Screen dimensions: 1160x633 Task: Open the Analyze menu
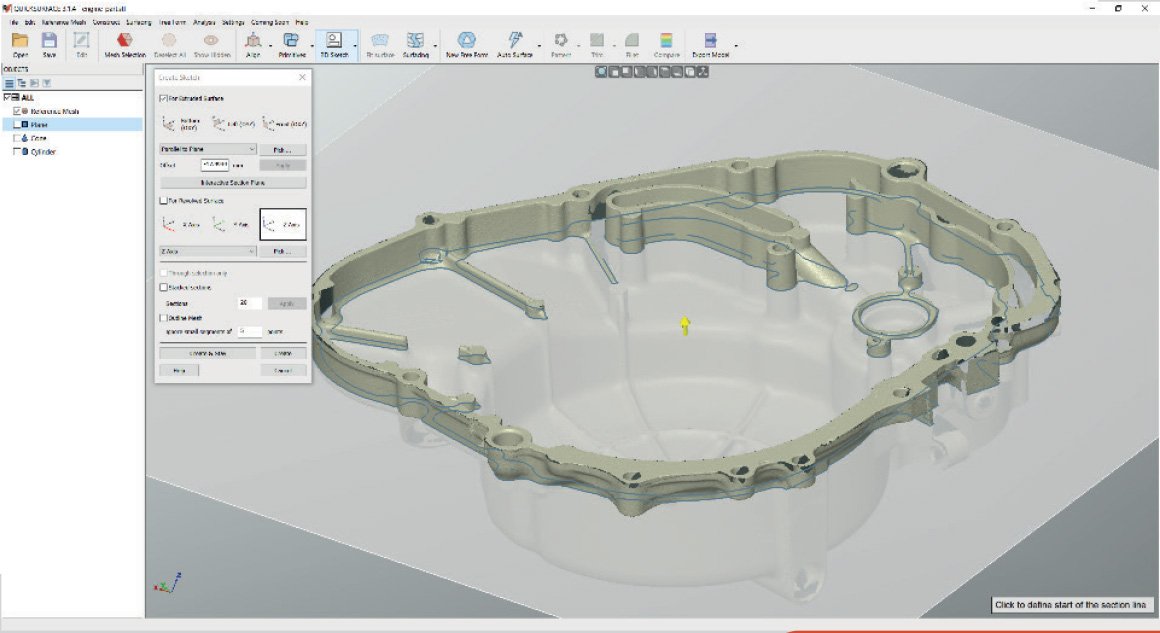click(204, 22)
